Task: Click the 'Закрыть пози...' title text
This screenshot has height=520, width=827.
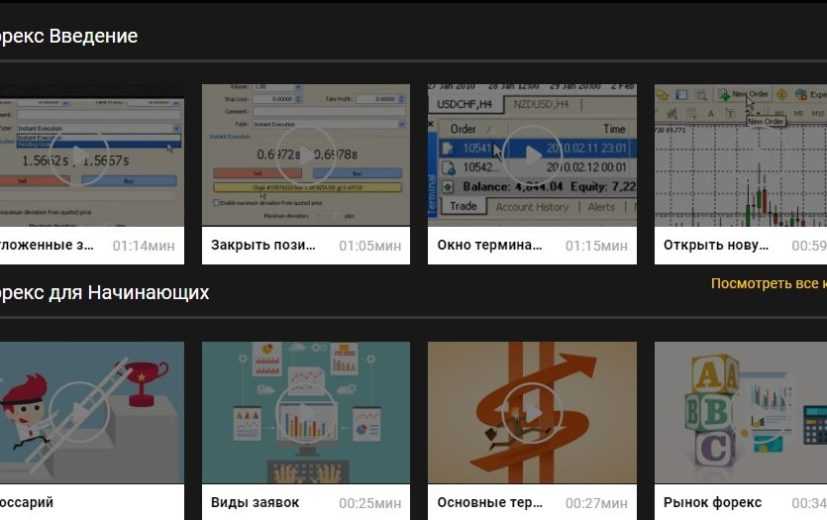Action: [x=263, y=245]
